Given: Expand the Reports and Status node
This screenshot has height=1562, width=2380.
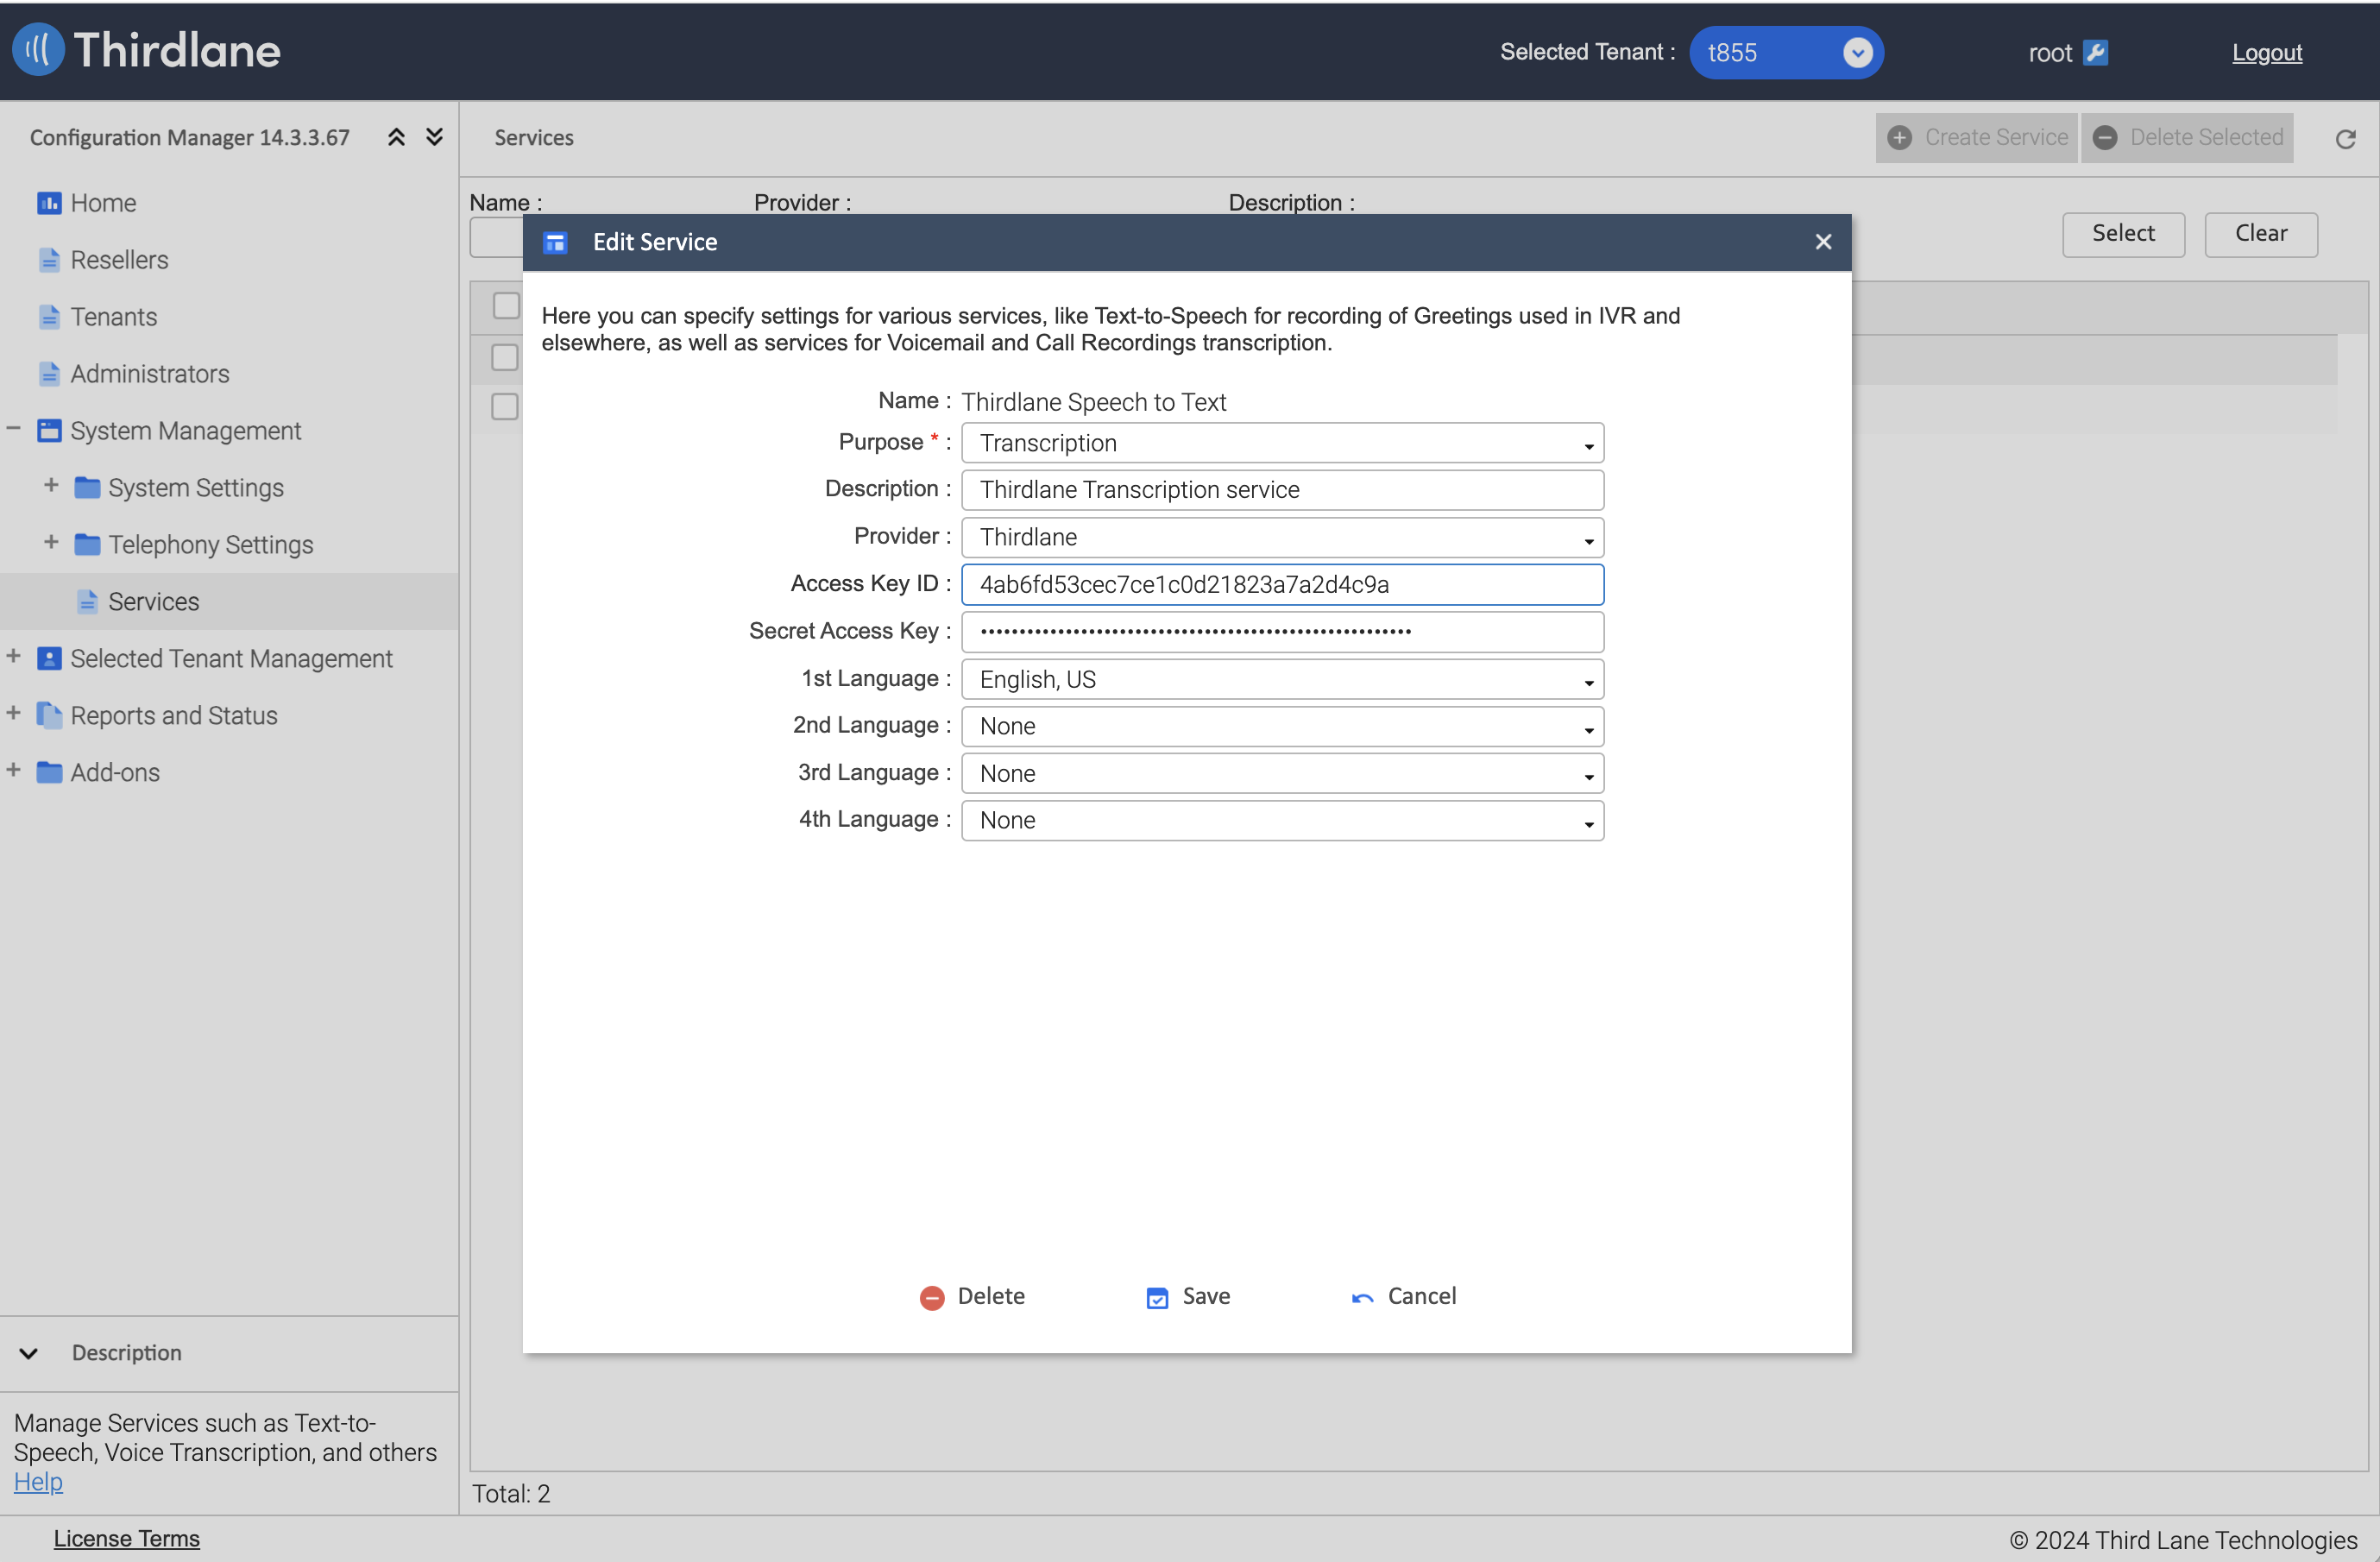Looking at the screenshot, I should tap(13, 714).
